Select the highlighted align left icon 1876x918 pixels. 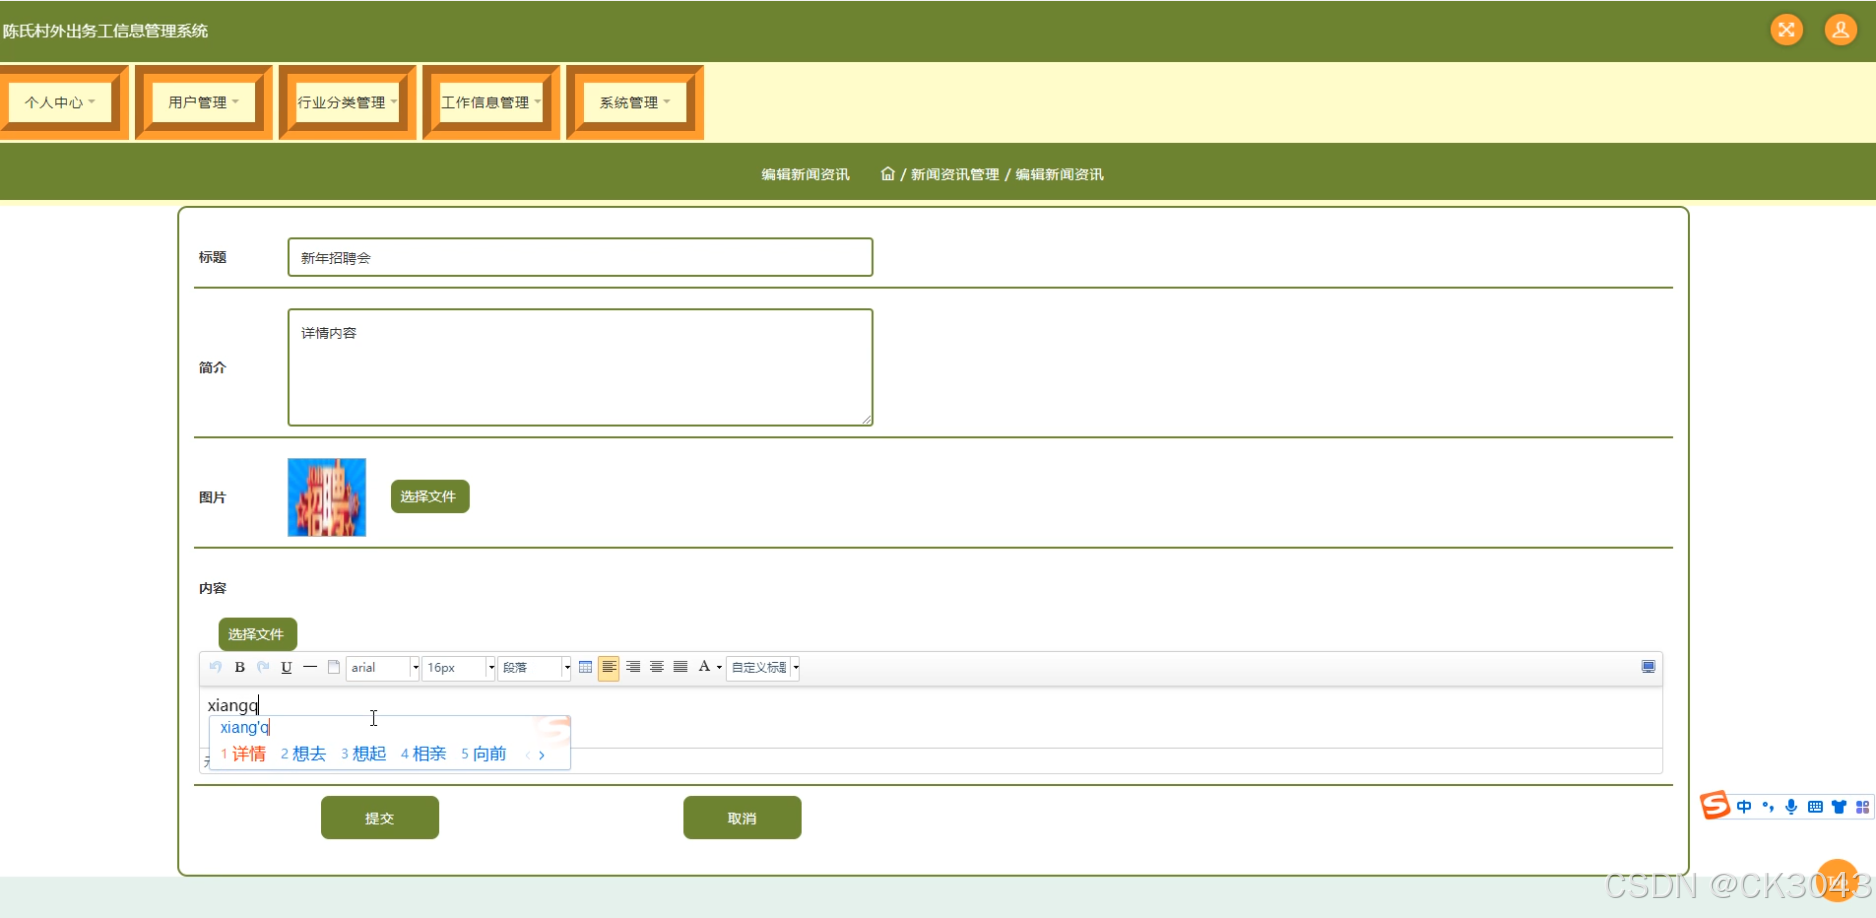point(609,667)
